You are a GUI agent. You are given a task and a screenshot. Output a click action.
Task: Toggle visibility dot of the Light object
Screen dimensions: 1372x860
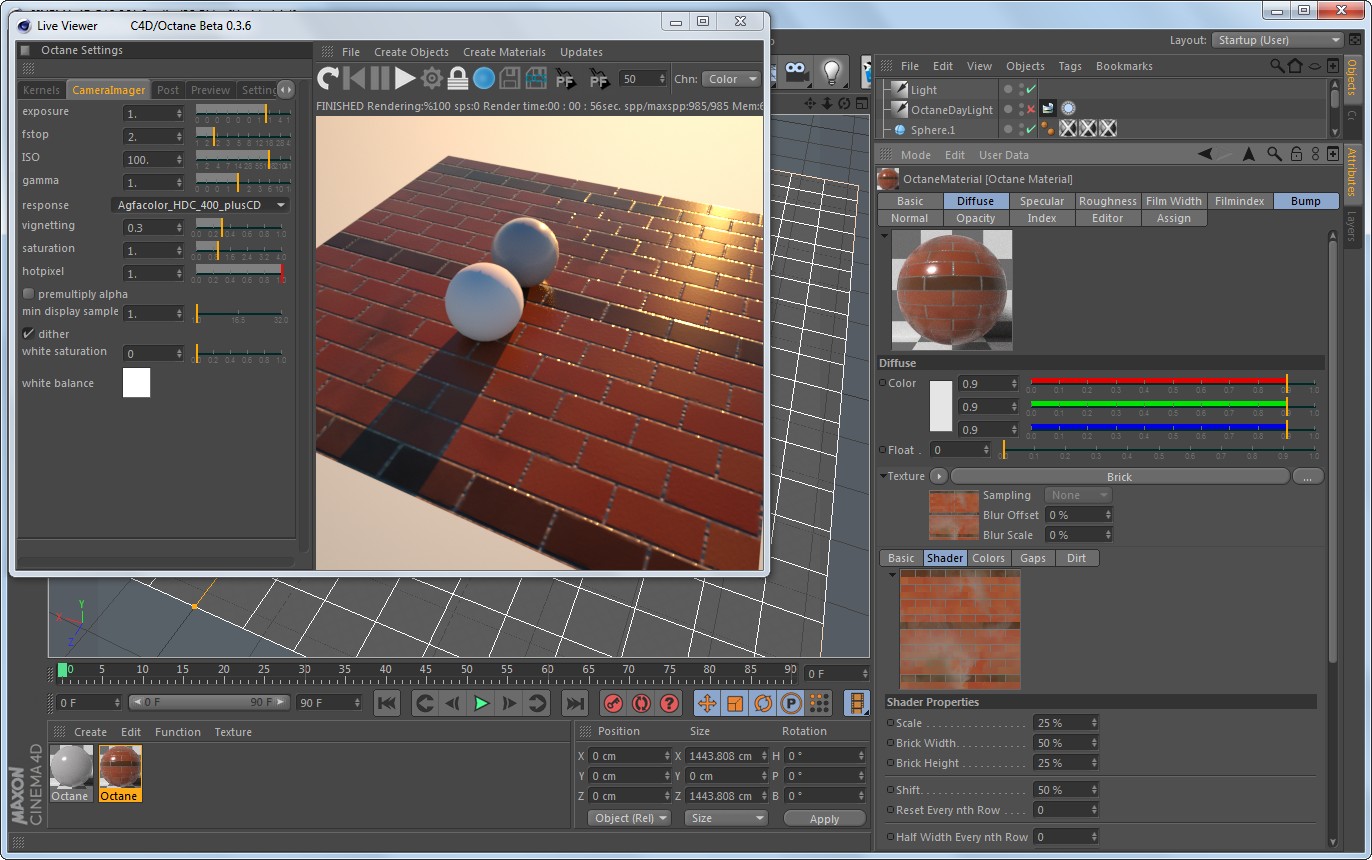coord(1009,89)
